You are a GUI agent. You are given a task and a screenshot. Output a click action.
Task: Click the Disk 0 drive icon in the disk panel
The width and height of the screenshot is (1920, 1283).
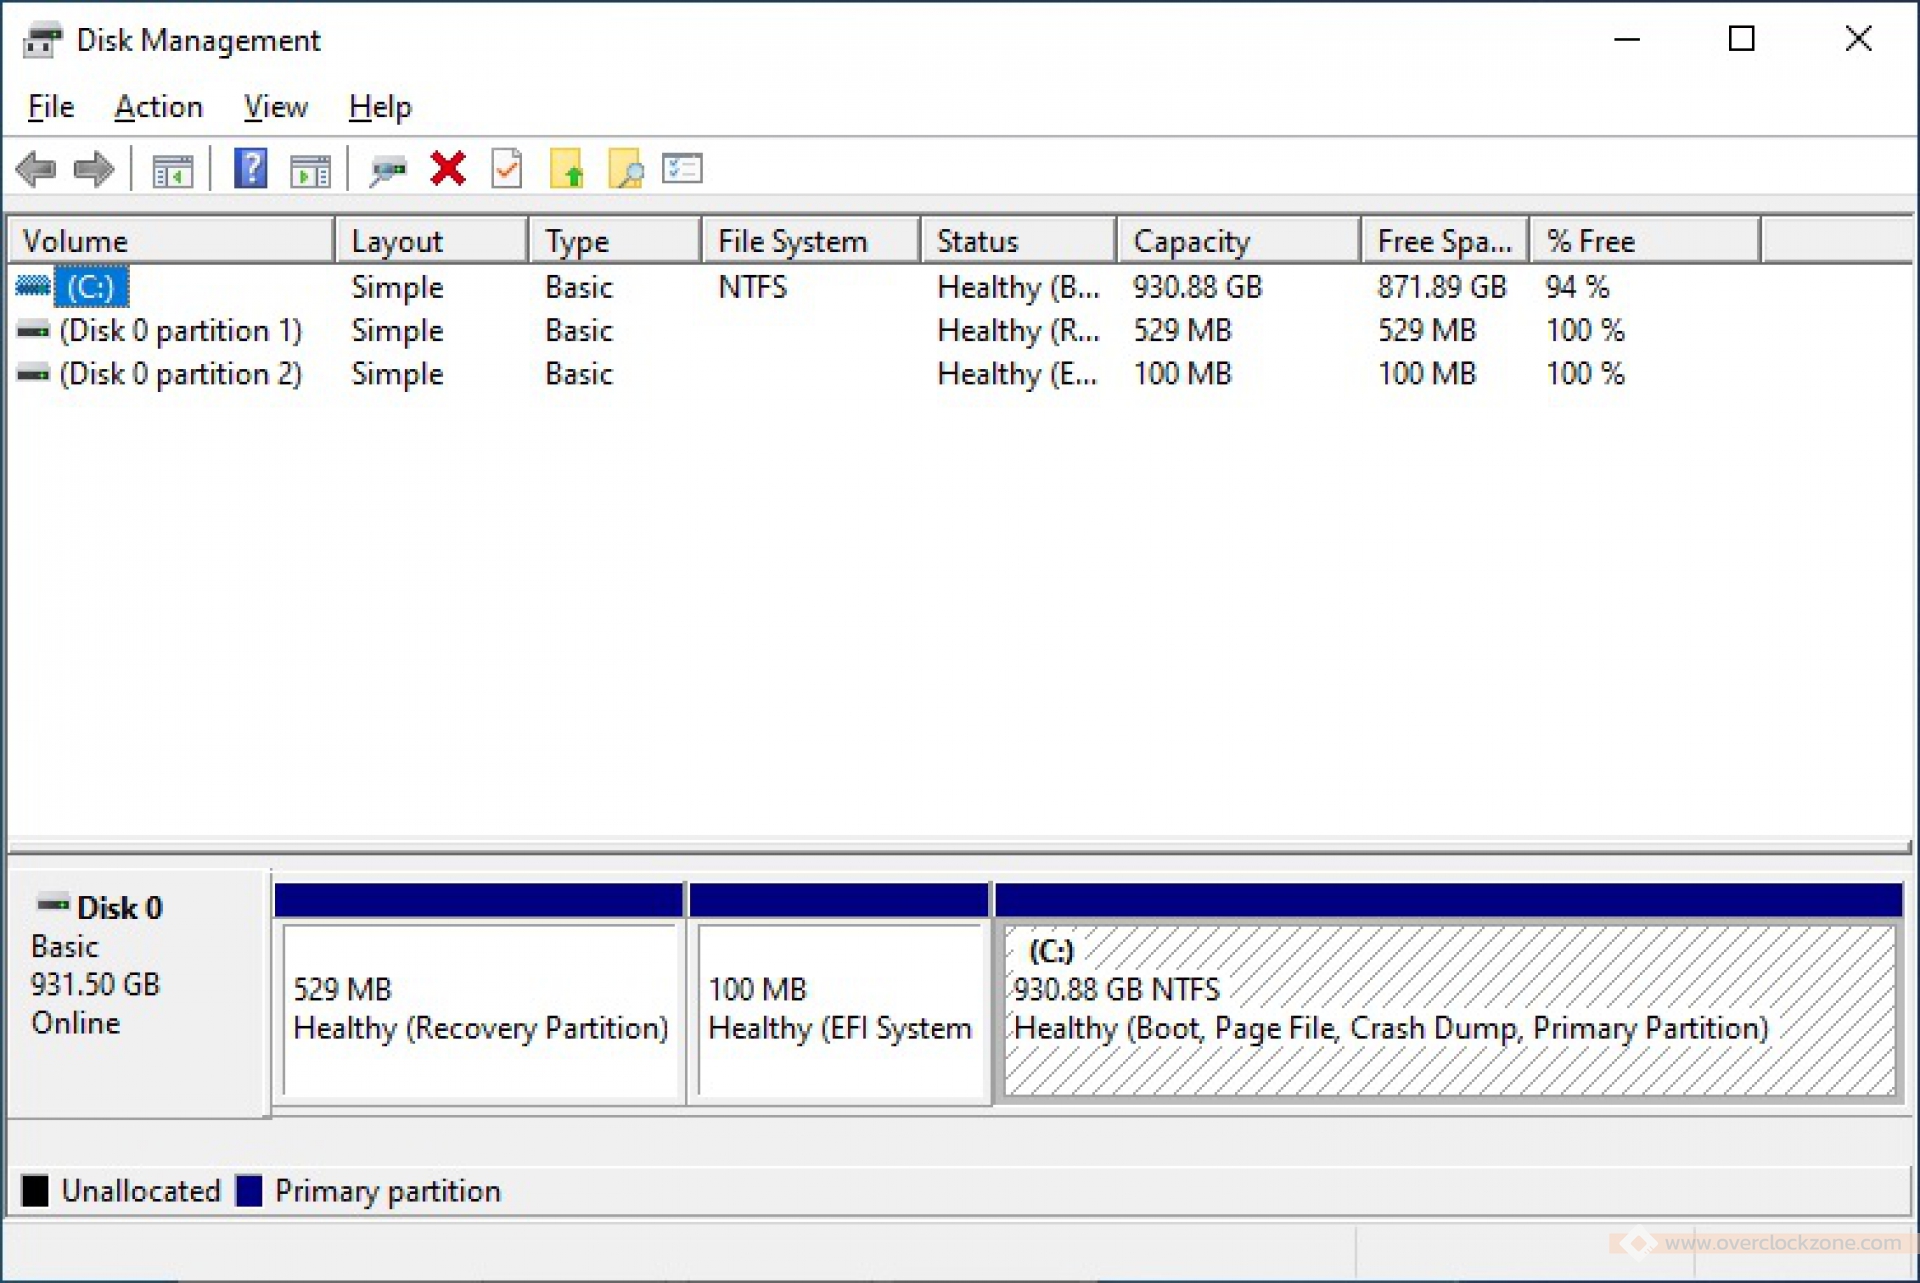(52, 904)
